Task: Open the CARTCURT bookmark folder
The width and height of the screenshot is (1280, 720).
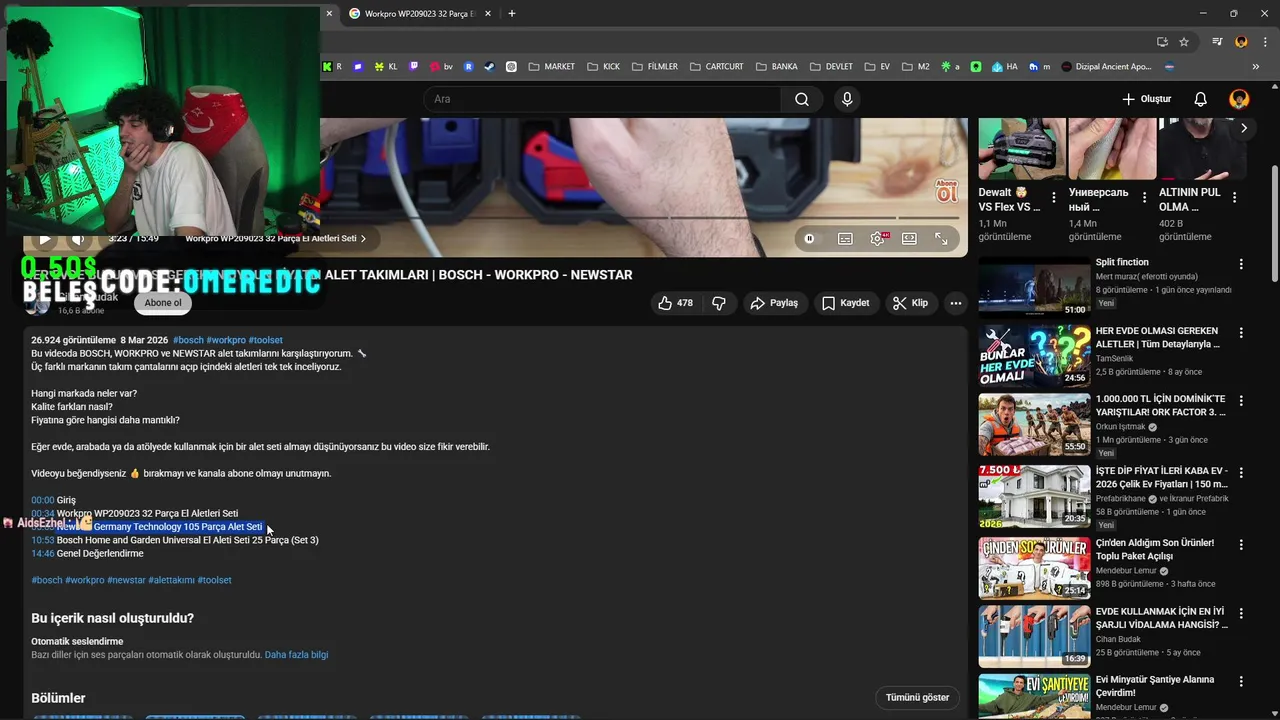Action: point(716,67)
